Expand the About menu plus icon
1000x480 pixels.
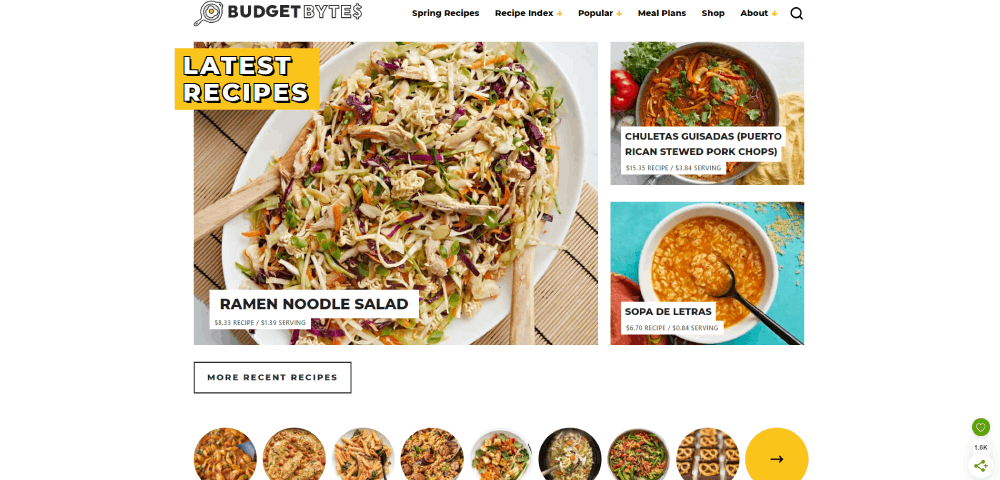pos(774,13)
